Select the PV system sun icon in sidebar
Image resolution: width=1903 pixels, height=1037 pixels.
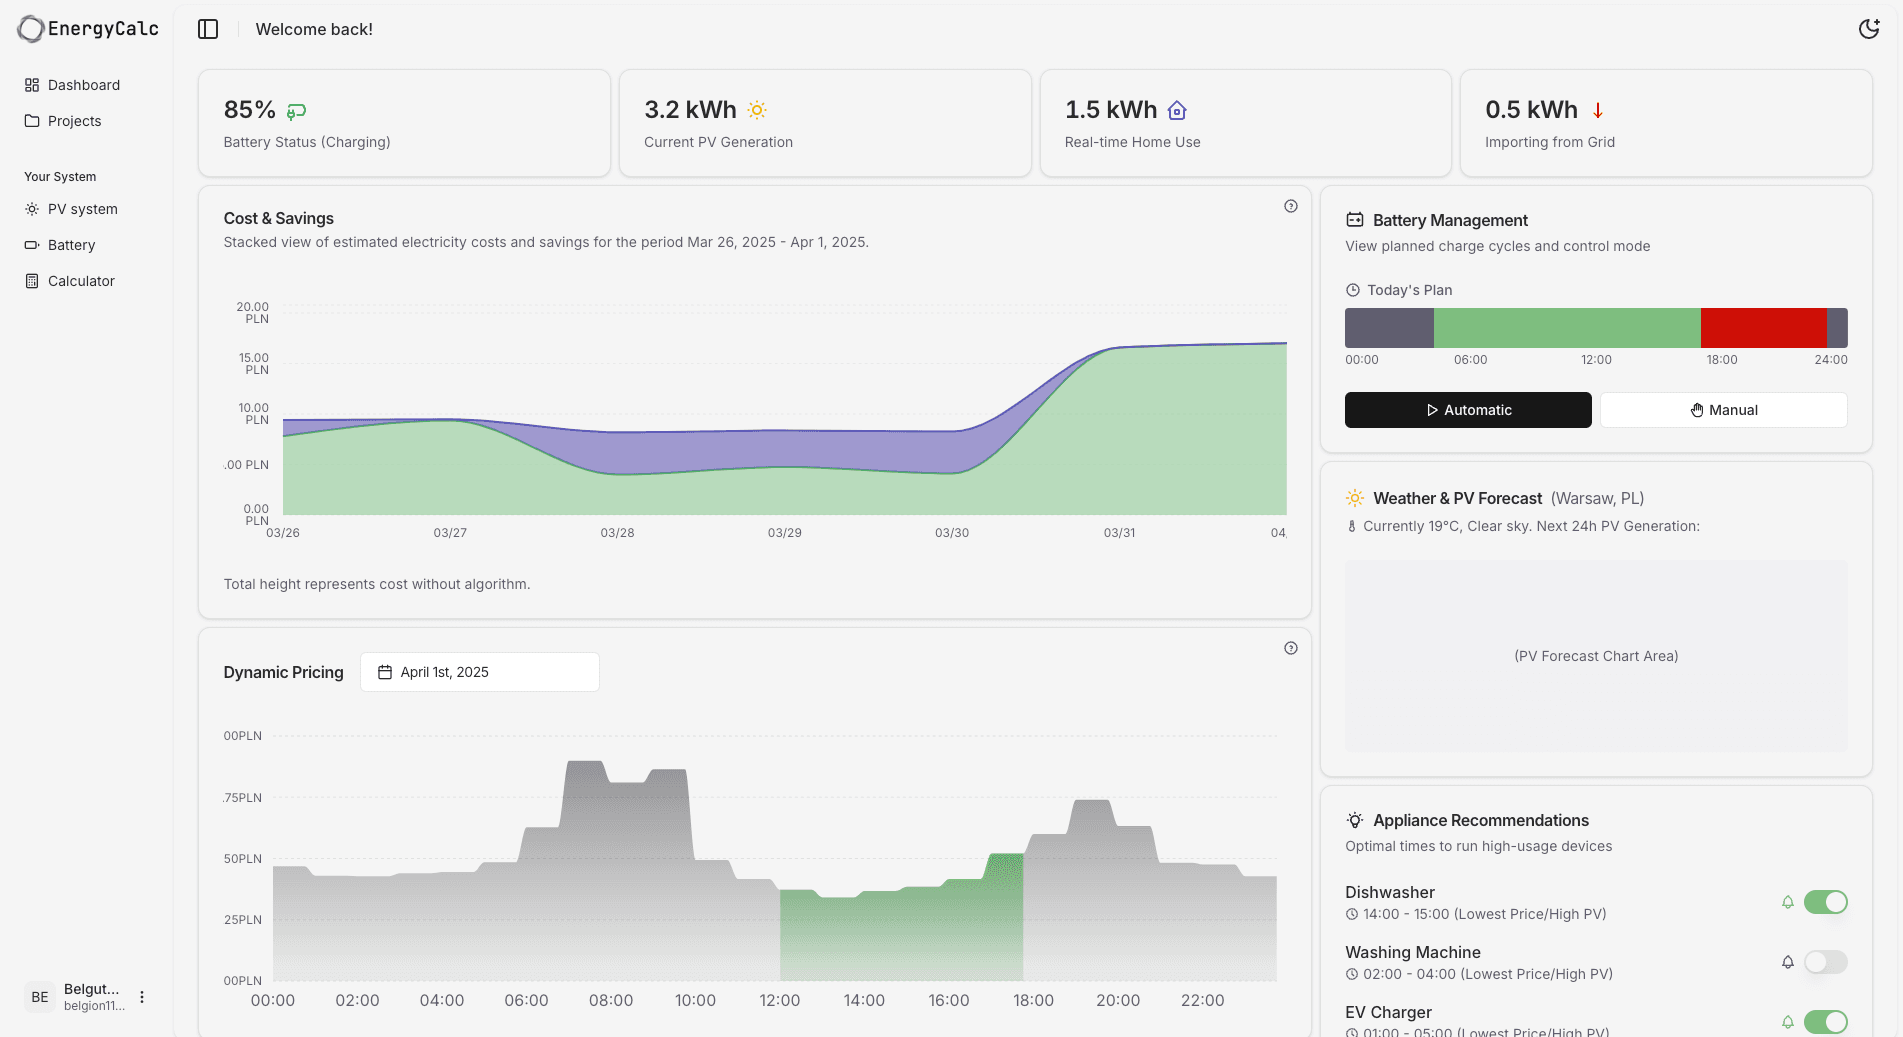pyautogui.click(x=31, y=209)
